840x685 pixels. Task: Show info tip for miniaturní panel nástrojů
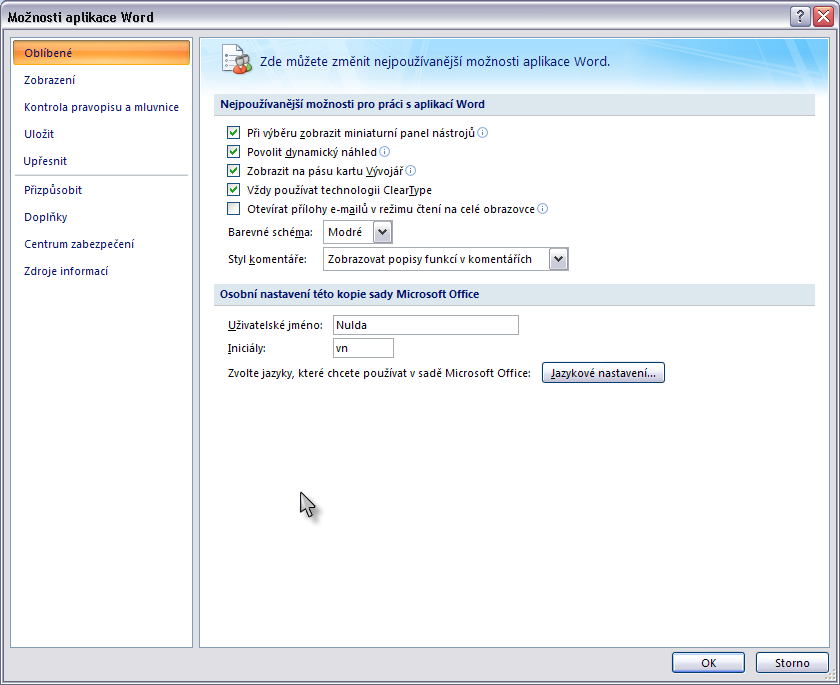click(x=483, y=132)
